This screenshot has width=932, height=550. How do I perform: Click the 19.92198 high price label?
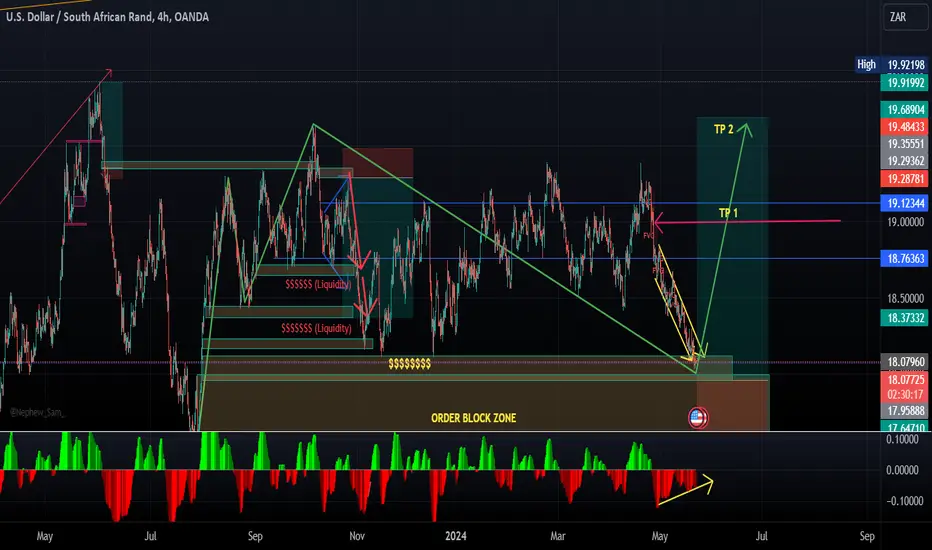point(905,64)
